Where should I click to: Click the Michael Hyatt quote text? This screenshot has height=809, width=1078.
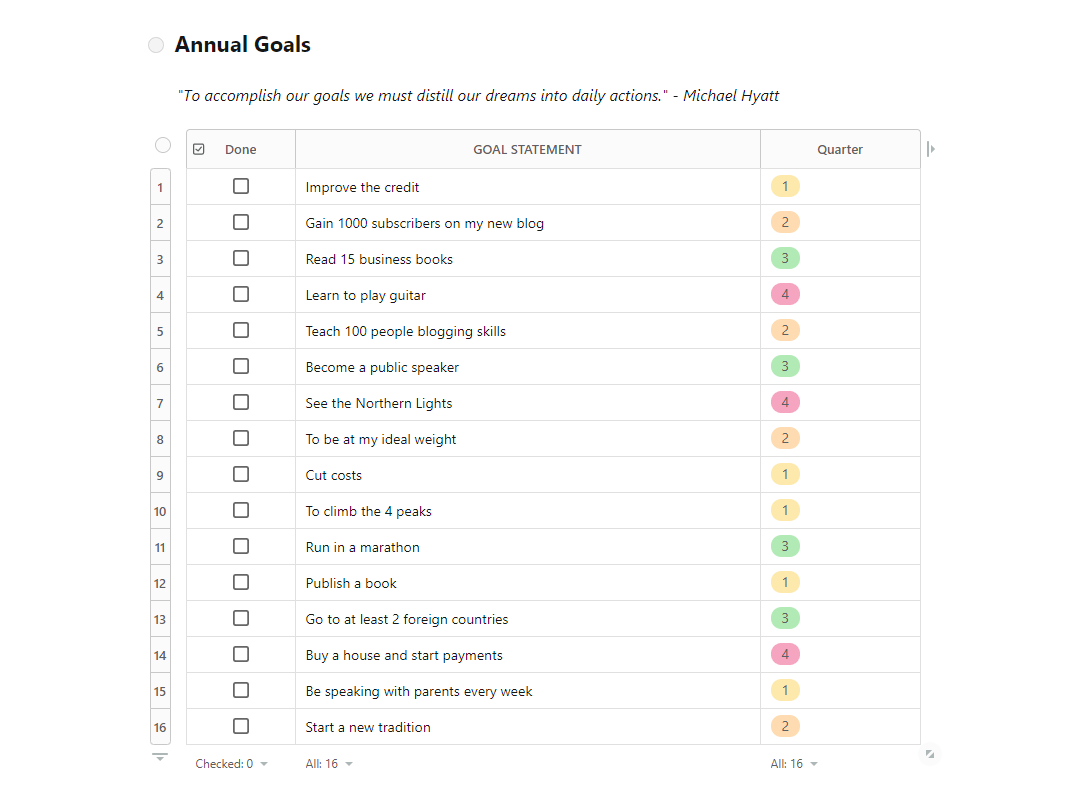[478, 96]
